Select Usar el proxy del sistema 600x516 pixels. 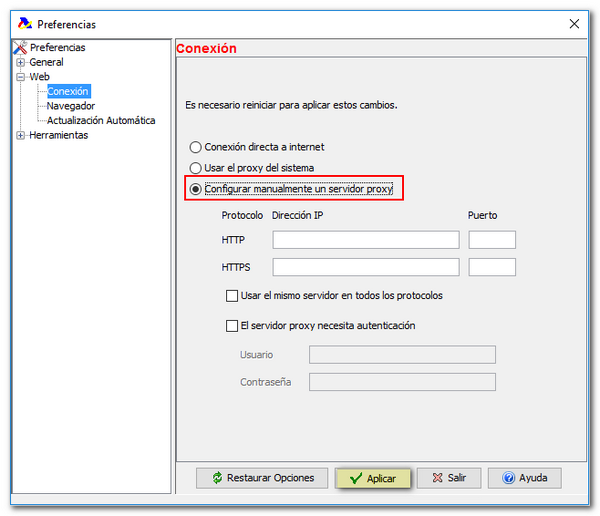click(x=196, y=168)
